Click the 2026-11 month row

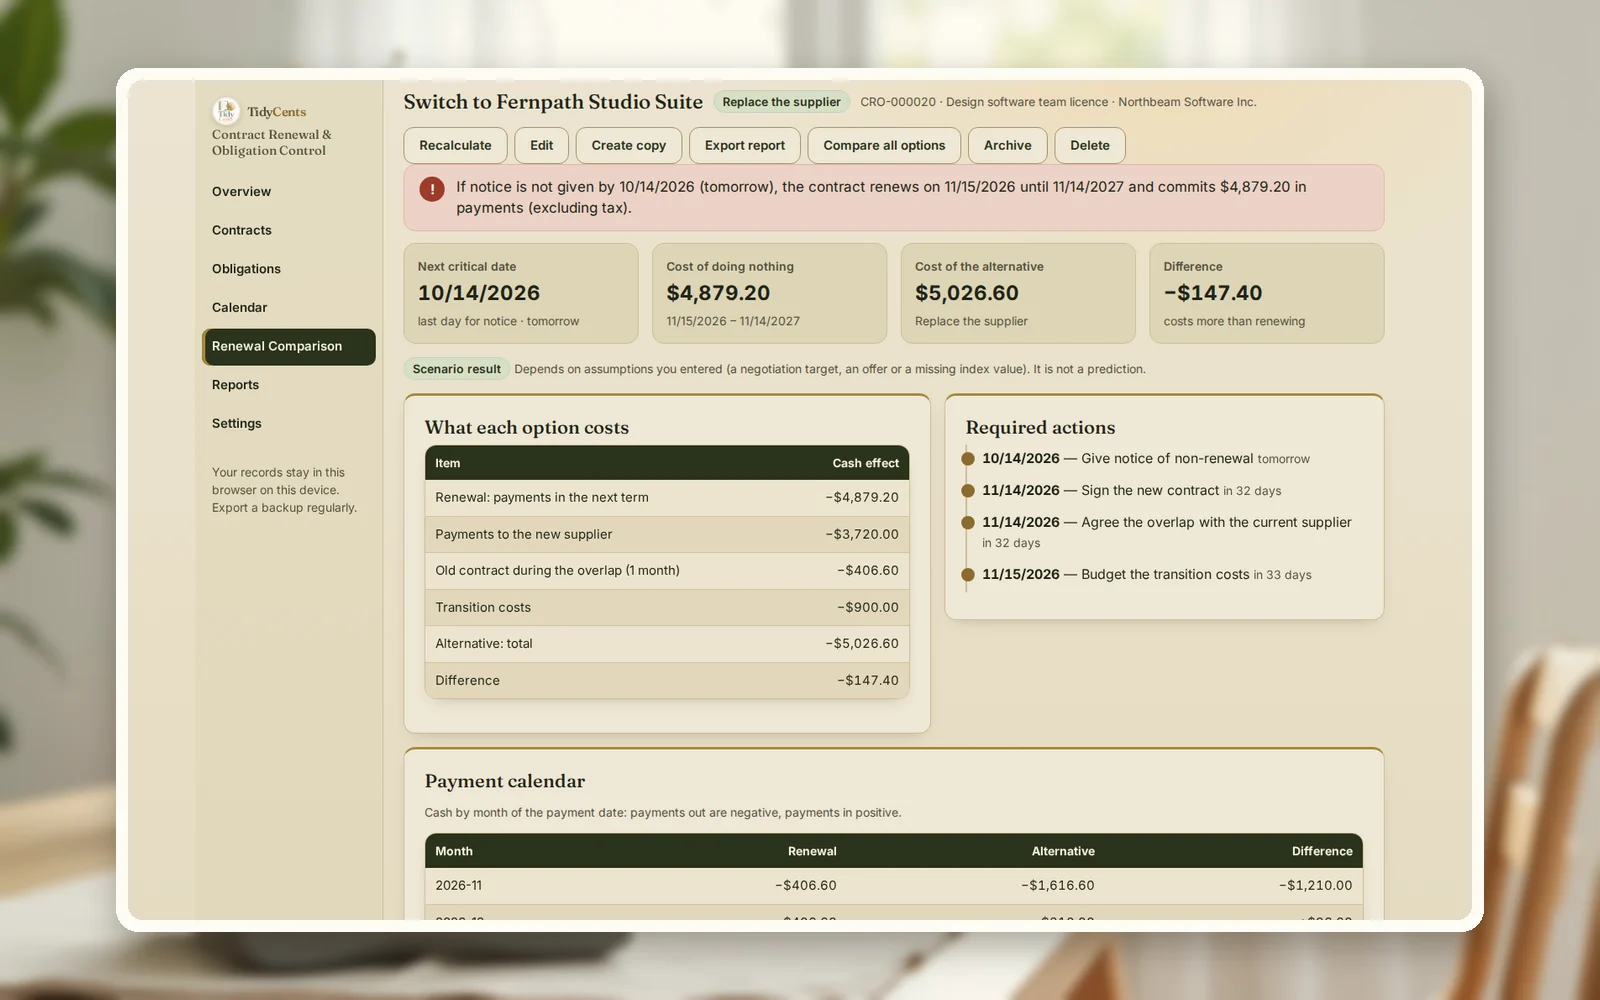(893, 886)
